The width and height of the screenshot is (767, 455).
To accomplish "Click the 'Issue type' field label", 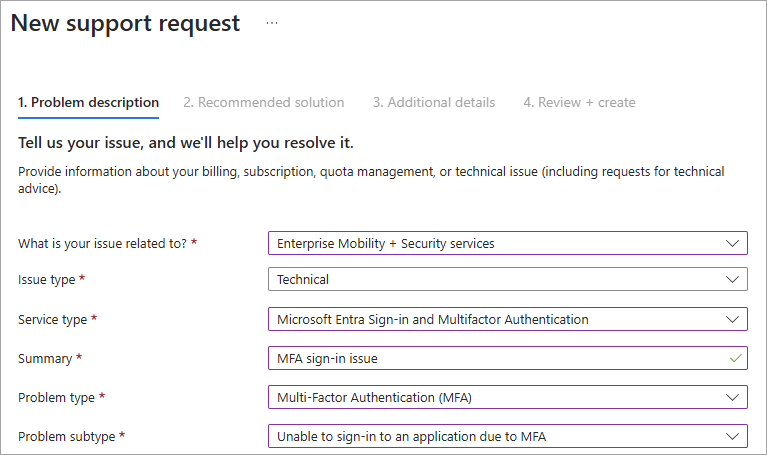I will click(x=46, y=279).
